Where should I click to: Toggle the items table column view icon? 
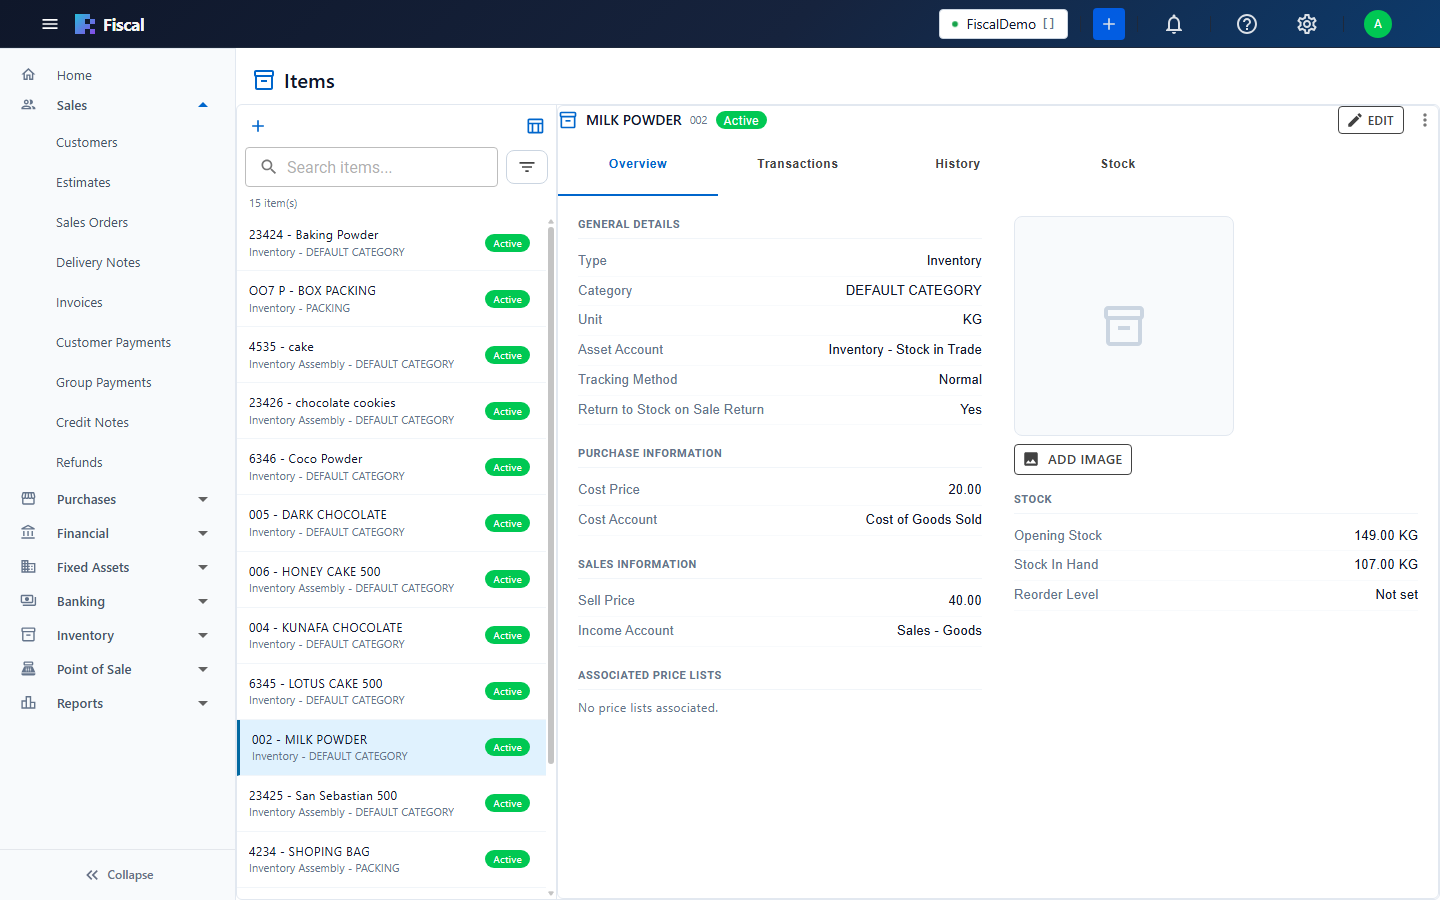[x=535, y=126]
